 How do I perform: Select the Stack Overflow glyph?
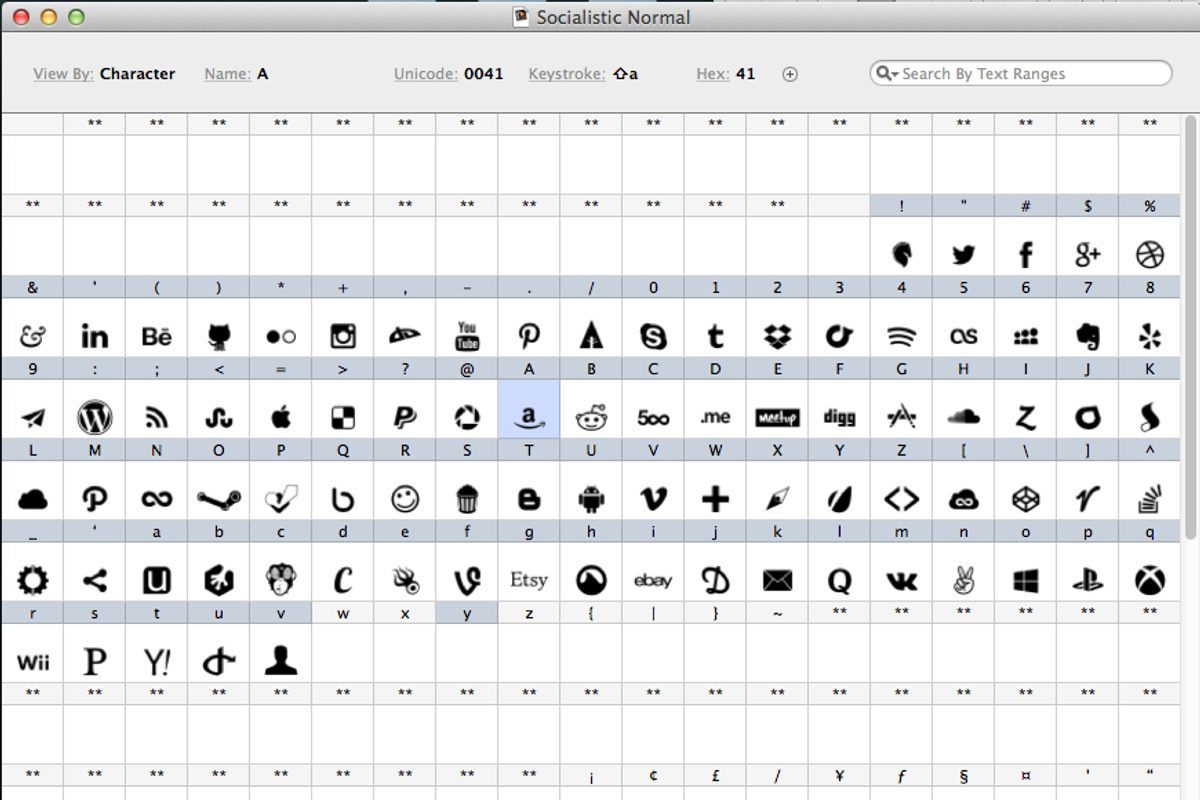coord(1150,498)
